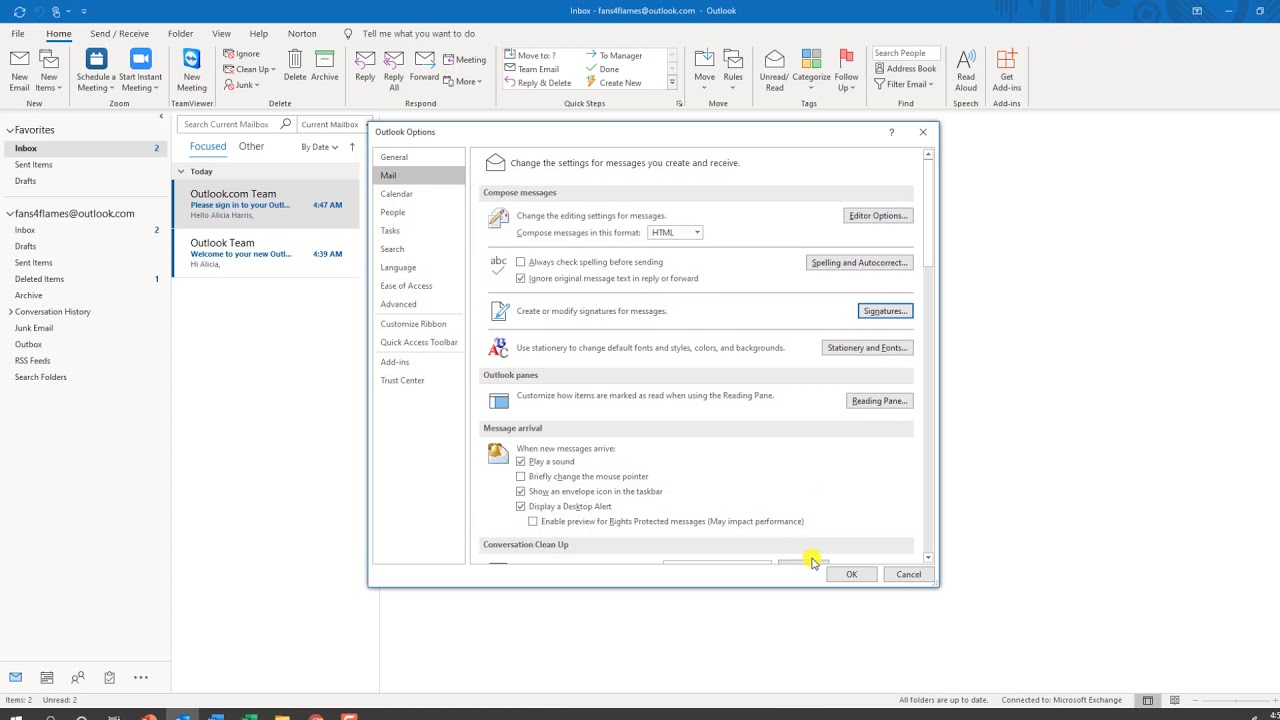This screenshot has width=1280, height=720.
Task: Toggle Display a Desktop Alert checkbox
Action: [520, 506]
